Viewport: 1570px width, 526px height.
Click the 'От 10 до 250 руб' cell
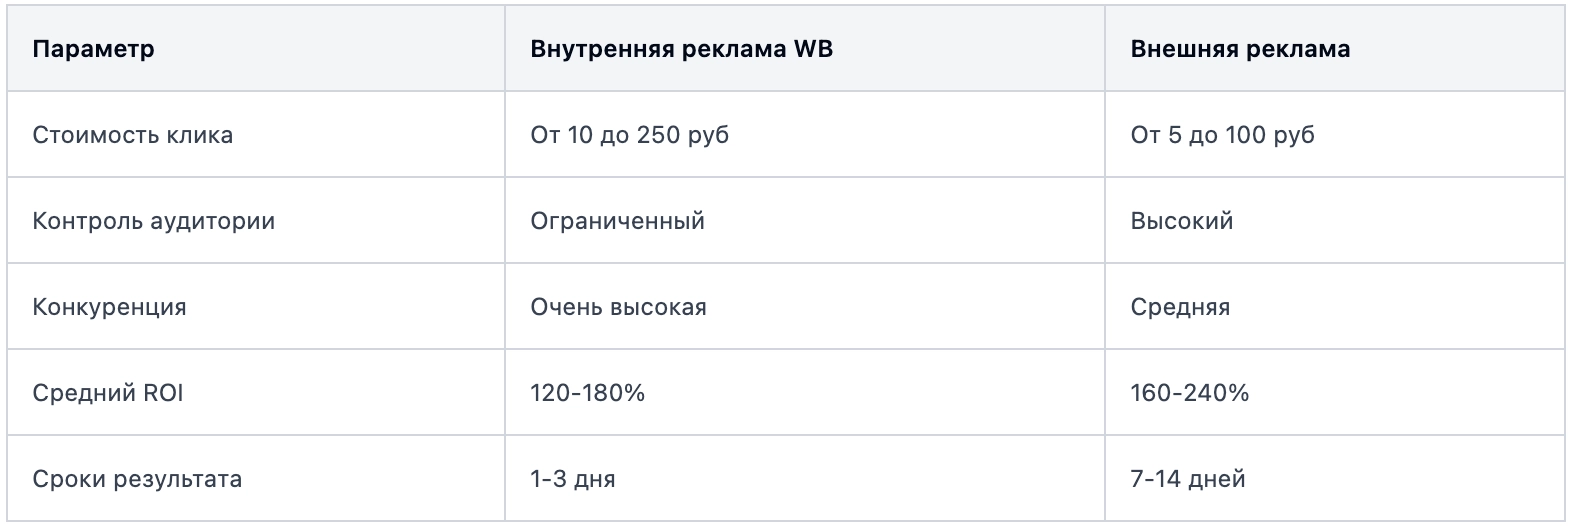pos(630,135)
